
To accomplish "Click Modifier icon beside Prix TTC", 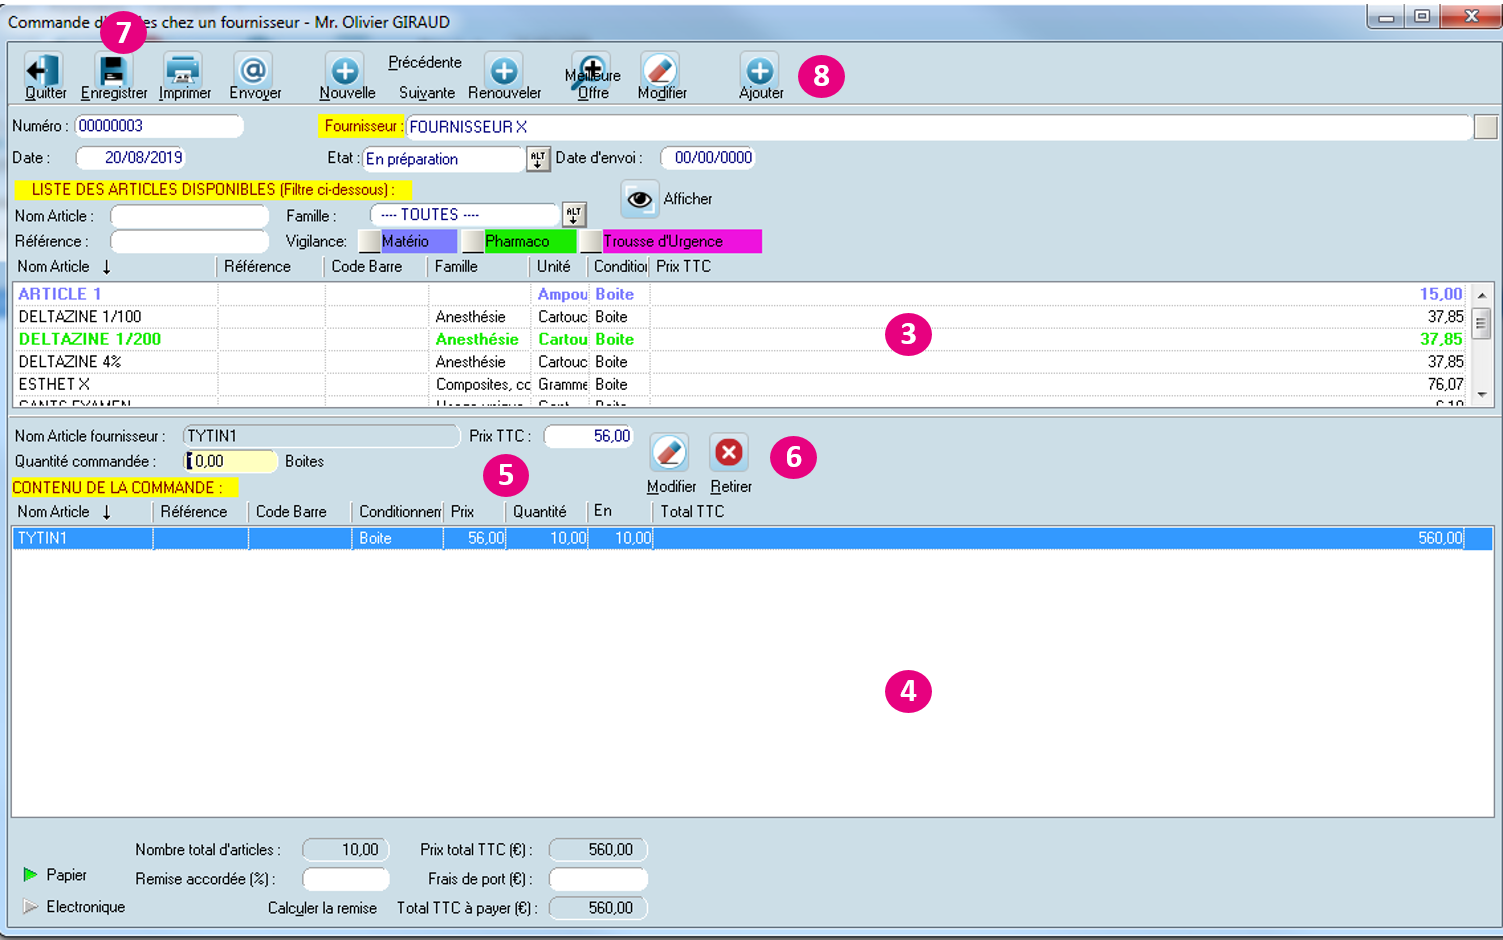I will (x=669, y=453).
